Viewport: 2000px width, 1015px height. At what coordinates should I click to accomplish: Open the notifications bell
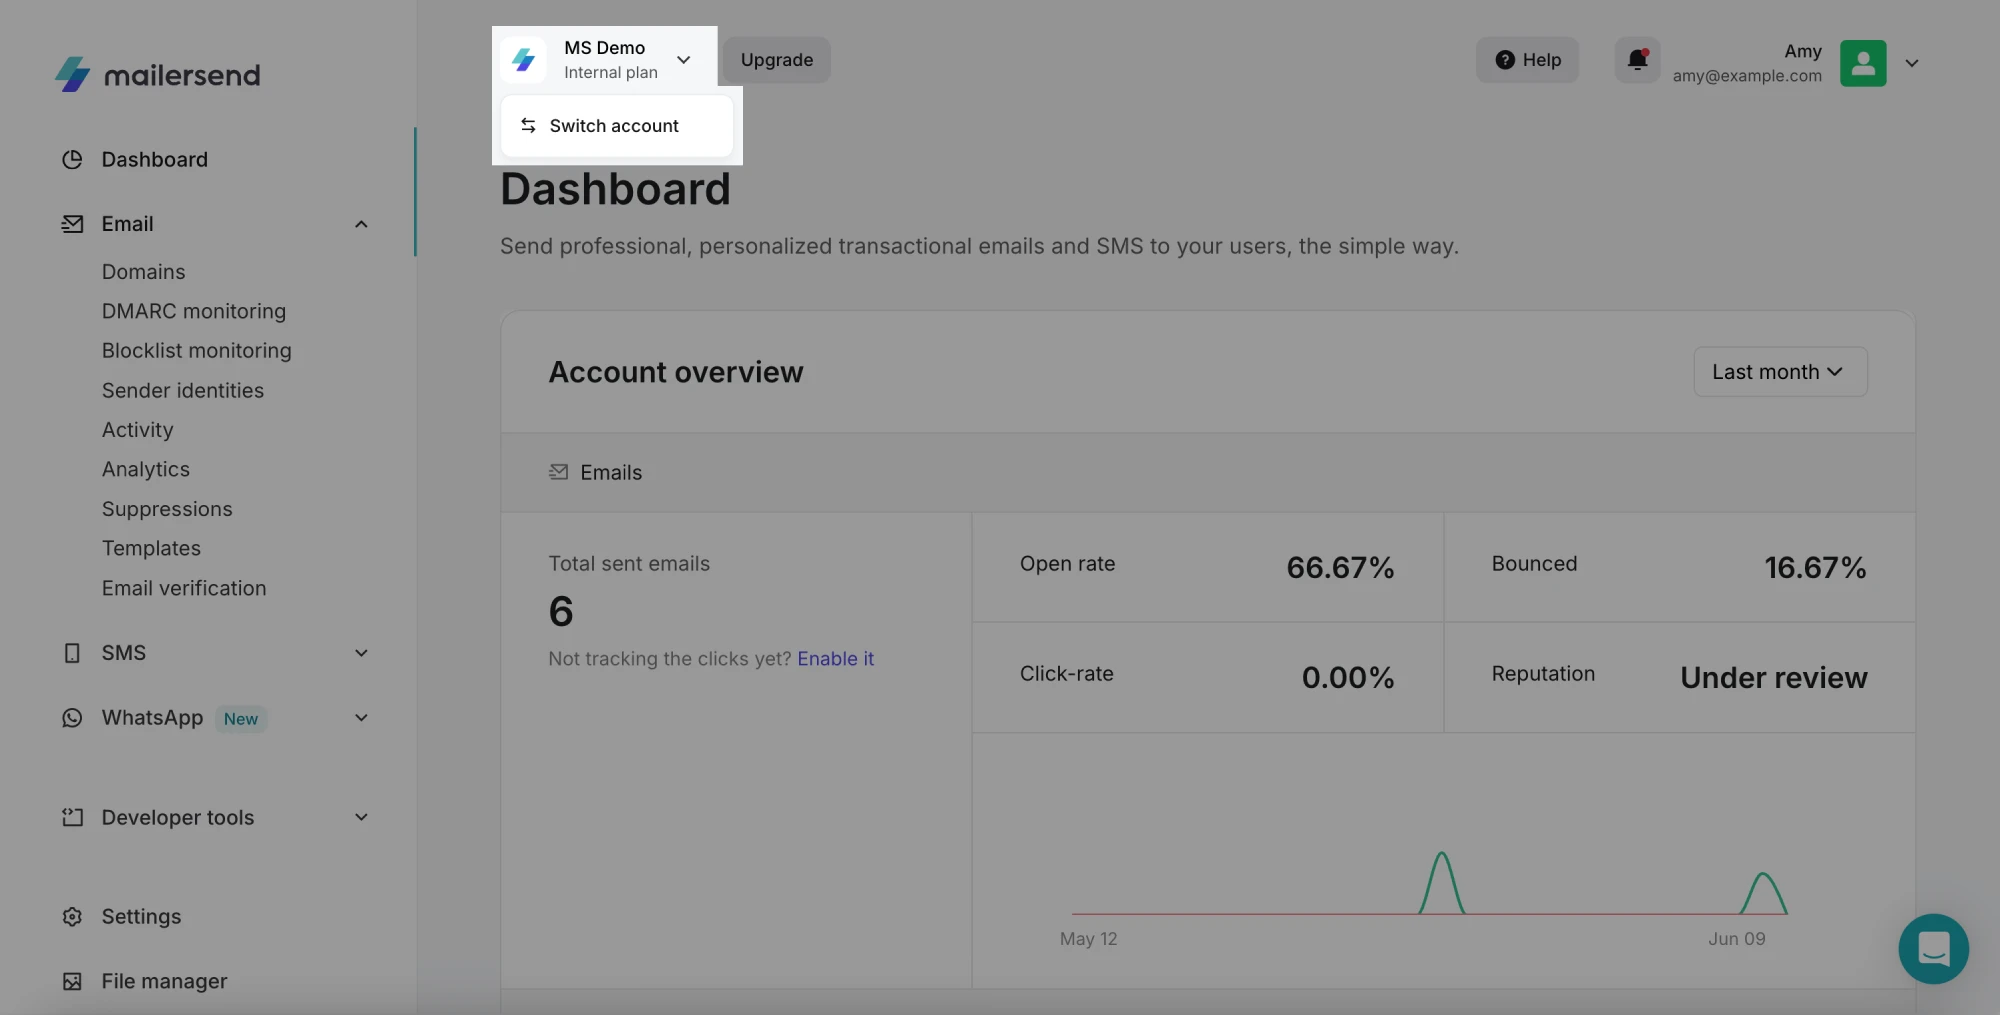[x=1637, y=60]
